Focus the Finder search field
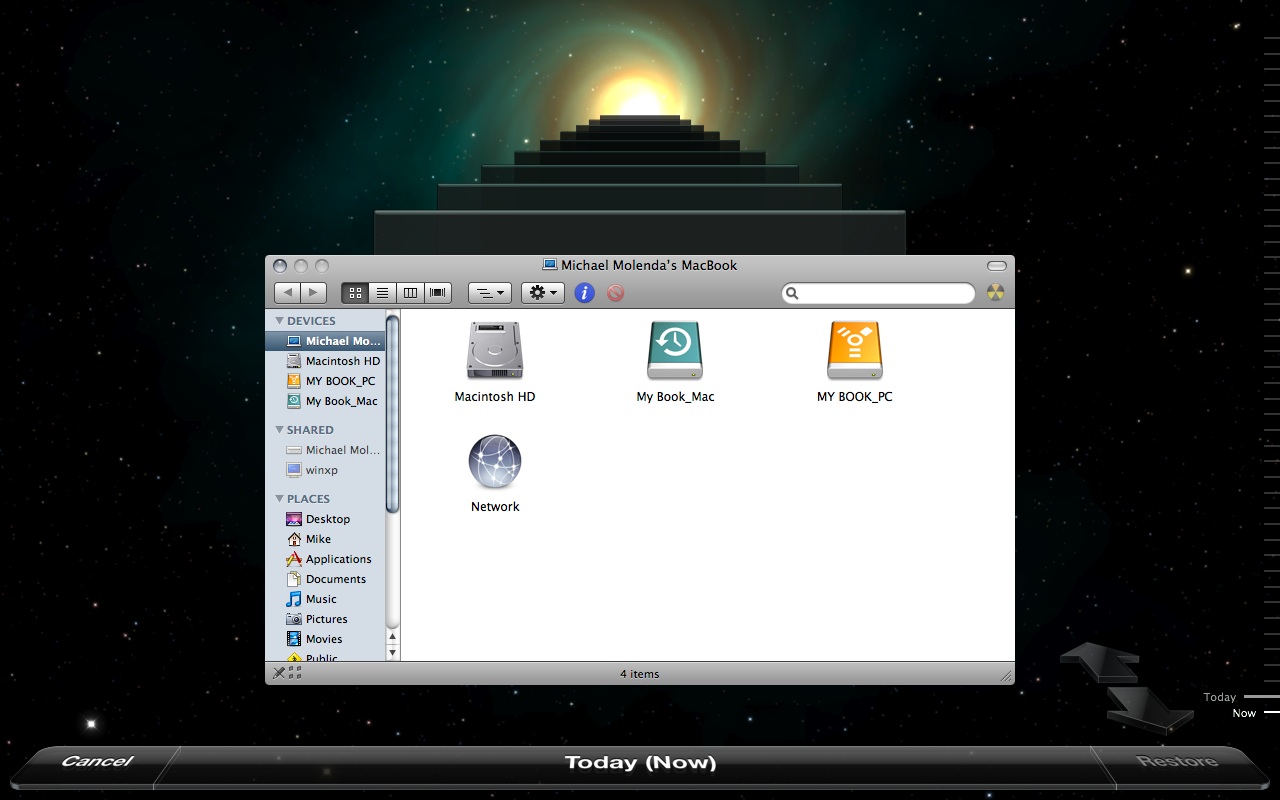This screenshot has width=1280, height=800. click(878, 293)
